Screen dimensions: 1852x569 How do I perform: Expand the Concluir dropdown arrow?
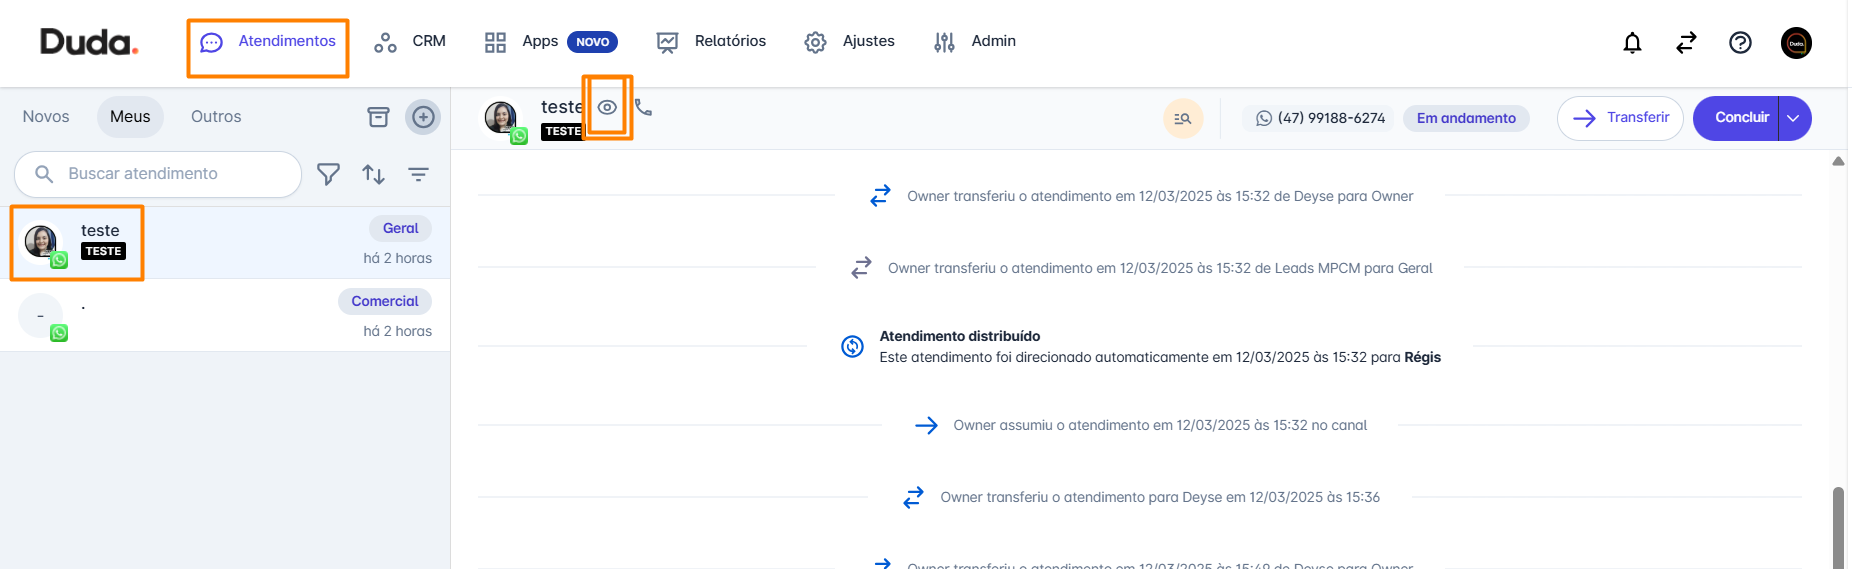tap(1795, 118)
